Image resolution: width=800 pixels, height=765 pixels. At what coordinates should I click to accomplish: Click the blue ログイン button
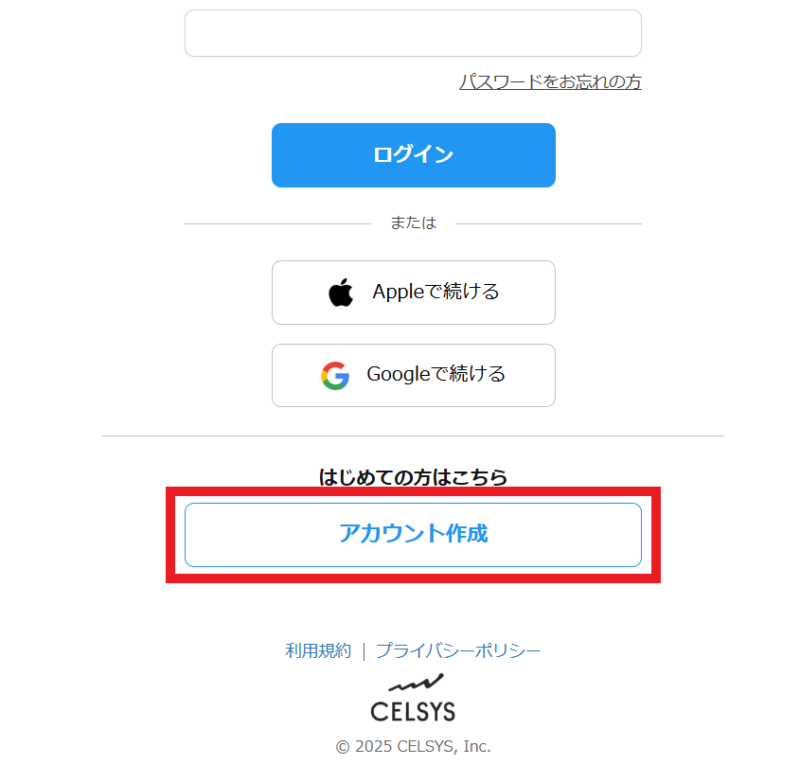point(413,155)
